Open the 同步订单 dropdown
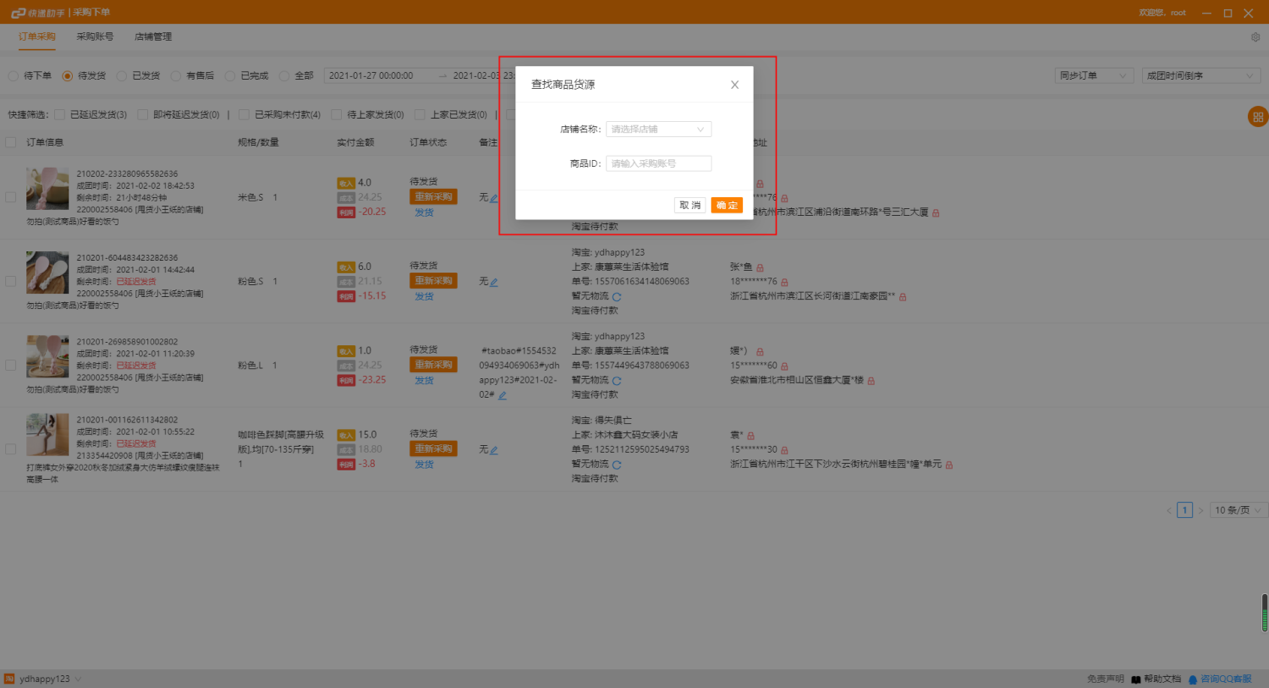1269x688 pixels. click(x=1093, y=75)
